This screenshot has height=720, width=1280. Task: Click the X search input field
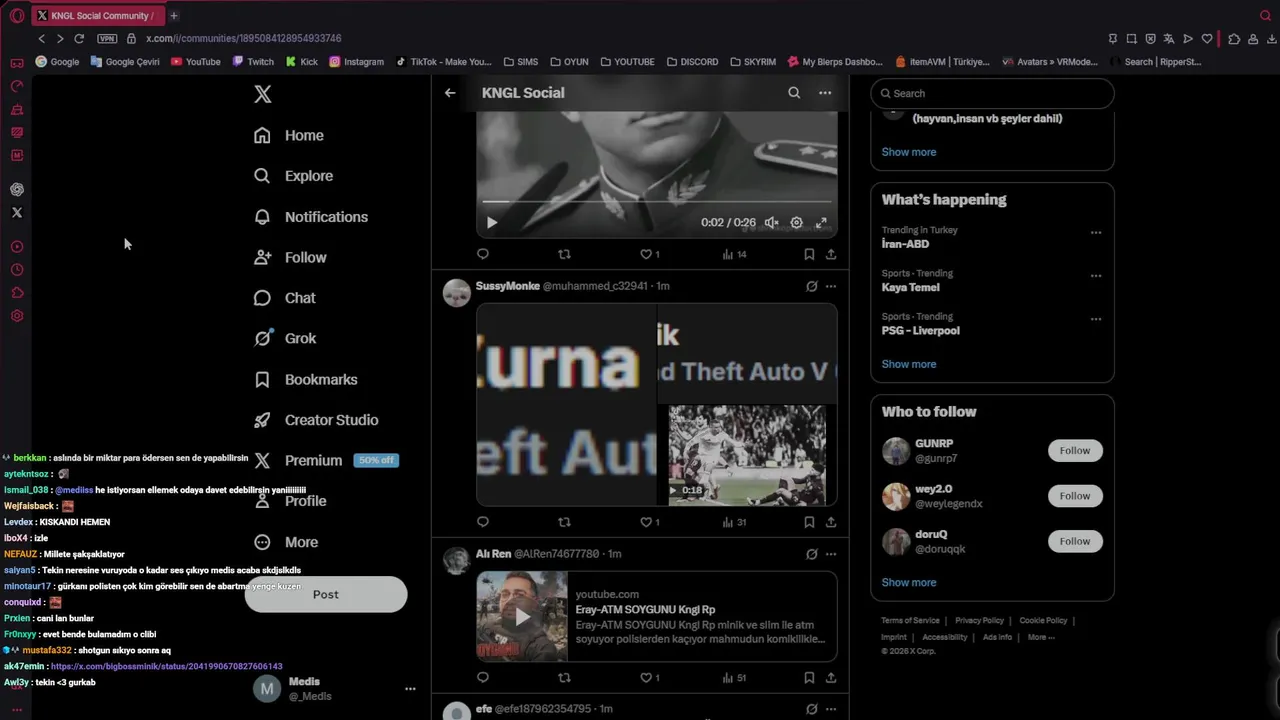[992, 93]
